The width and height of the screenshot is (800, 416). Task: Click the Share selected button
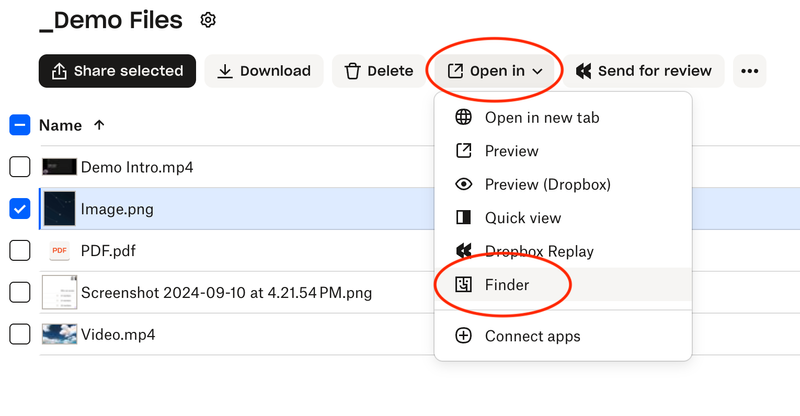117,71
